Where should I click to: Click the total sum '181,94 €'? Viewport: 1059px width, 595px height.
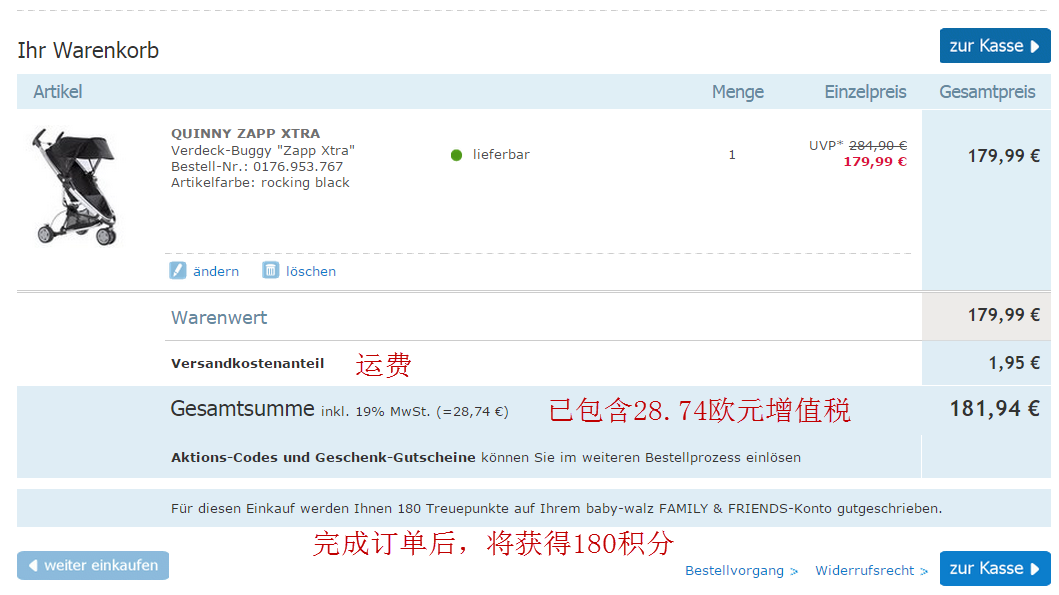coord(995,409)
